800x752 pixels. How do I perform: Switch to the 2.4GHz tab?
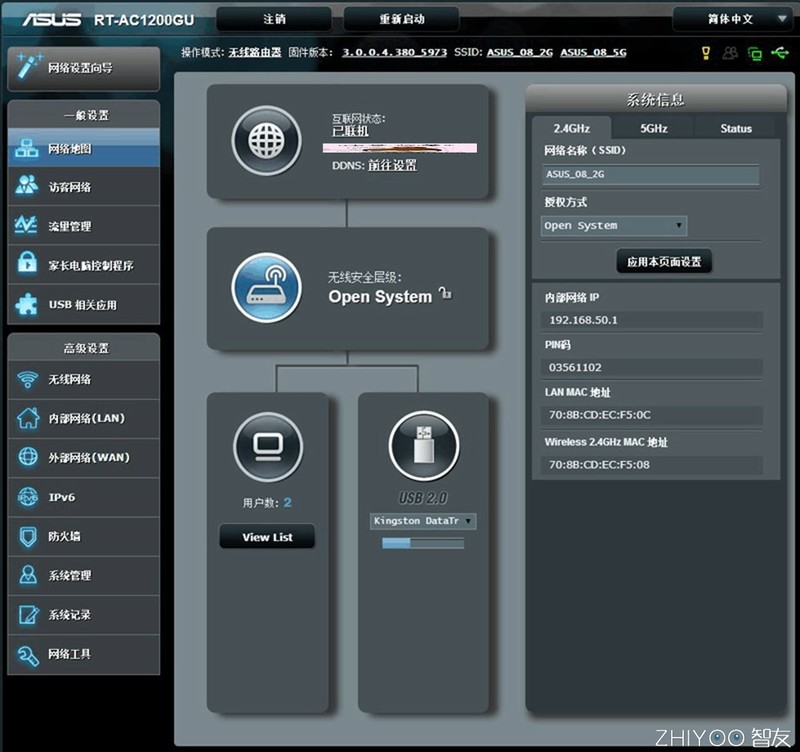tap(571, 128)
